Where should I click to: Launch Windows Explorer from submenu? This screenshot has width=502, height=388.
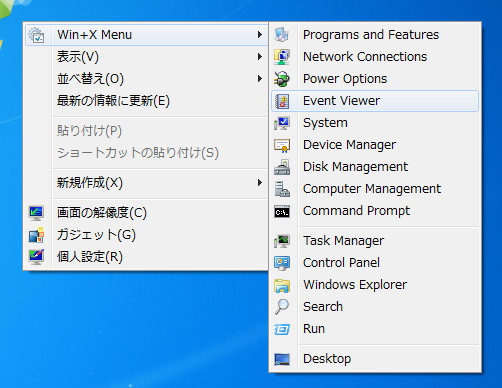tap(375, 285)
